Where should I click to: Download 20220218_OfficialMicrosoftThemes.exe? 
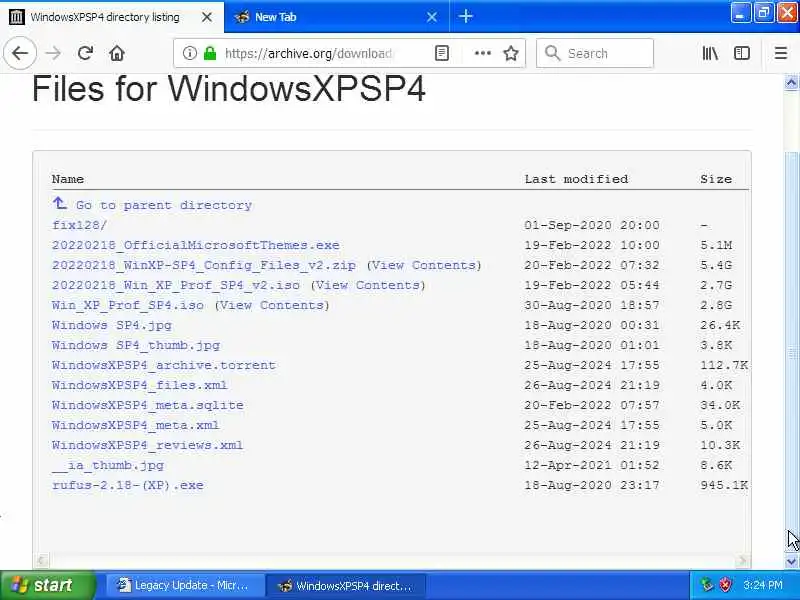[196, 245]
